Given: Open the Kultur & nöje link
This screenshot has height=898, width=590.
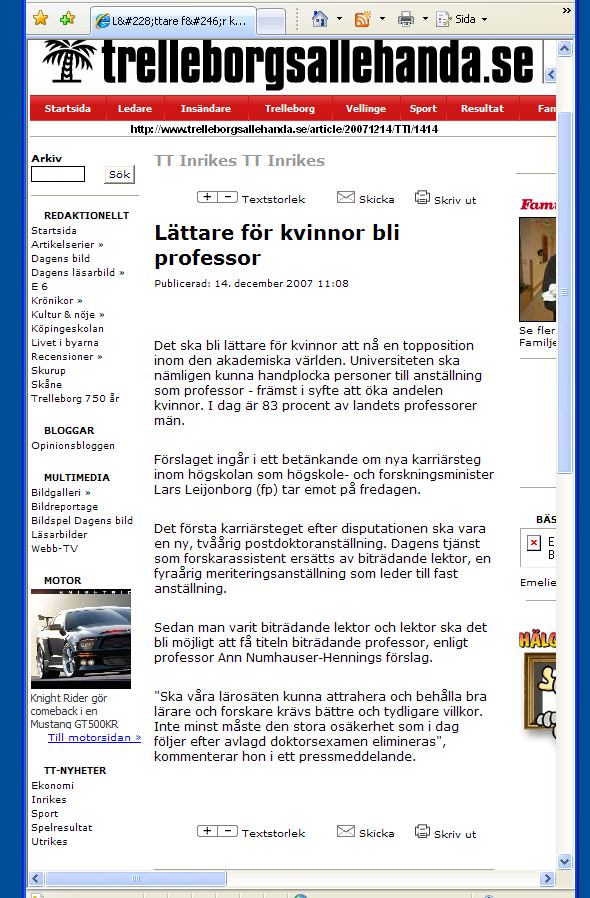Looking at the screenshot, I should coord(68,314).
